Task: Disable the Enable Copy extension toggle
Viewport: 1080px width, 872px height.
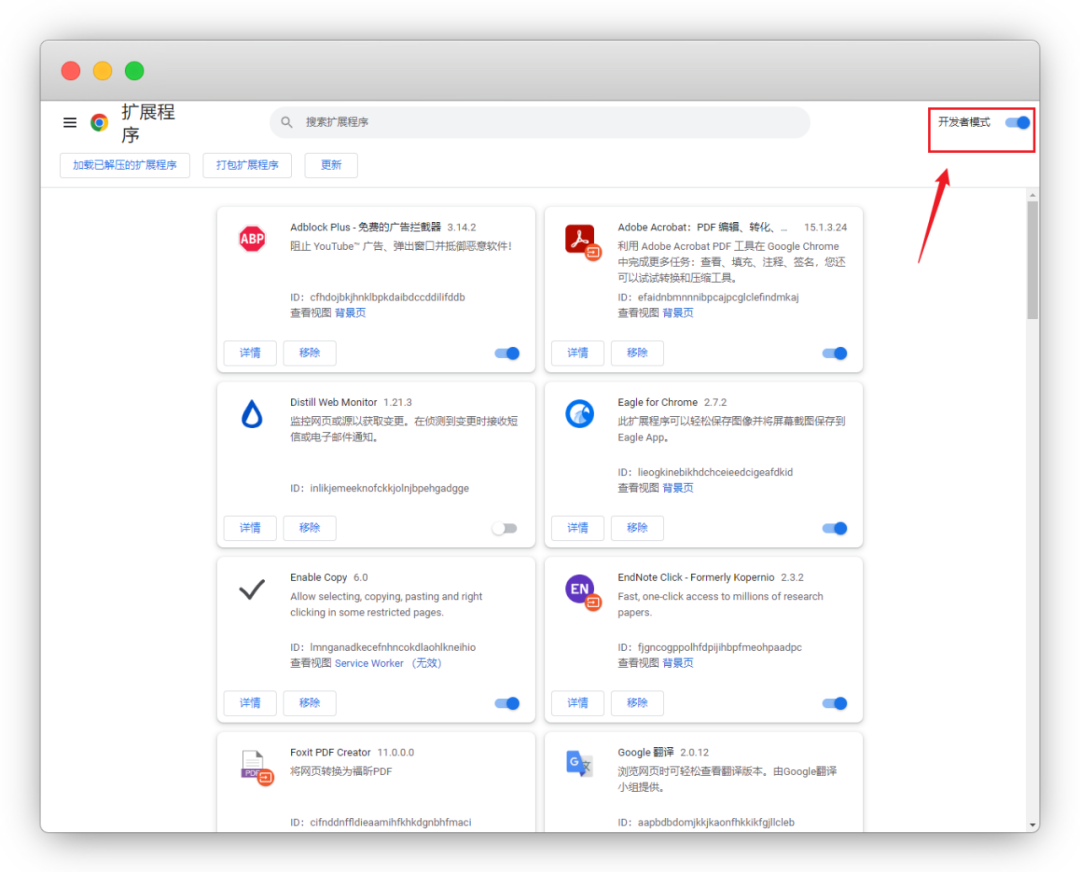Action: point(507,703)
